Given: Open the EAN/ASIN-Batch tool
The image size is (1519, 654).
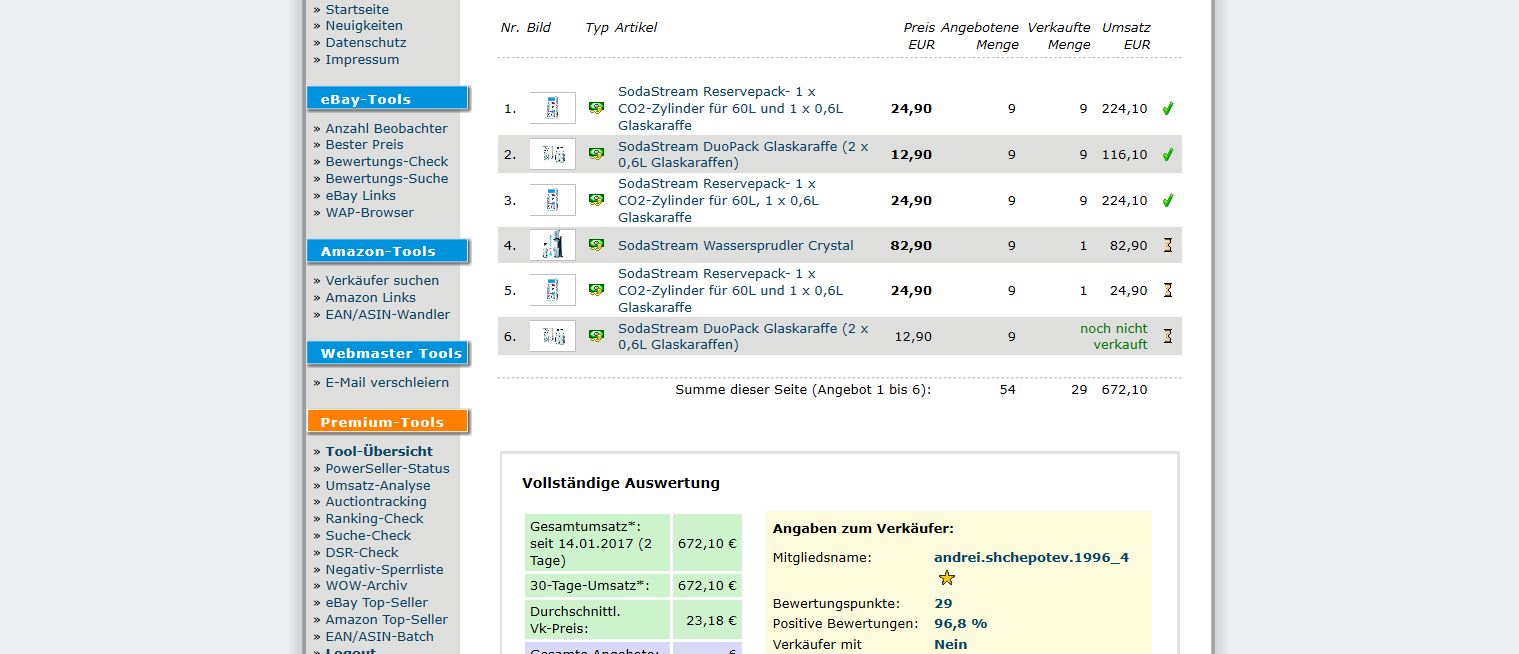Looking at the screenshot, I should tap(380, 636).
